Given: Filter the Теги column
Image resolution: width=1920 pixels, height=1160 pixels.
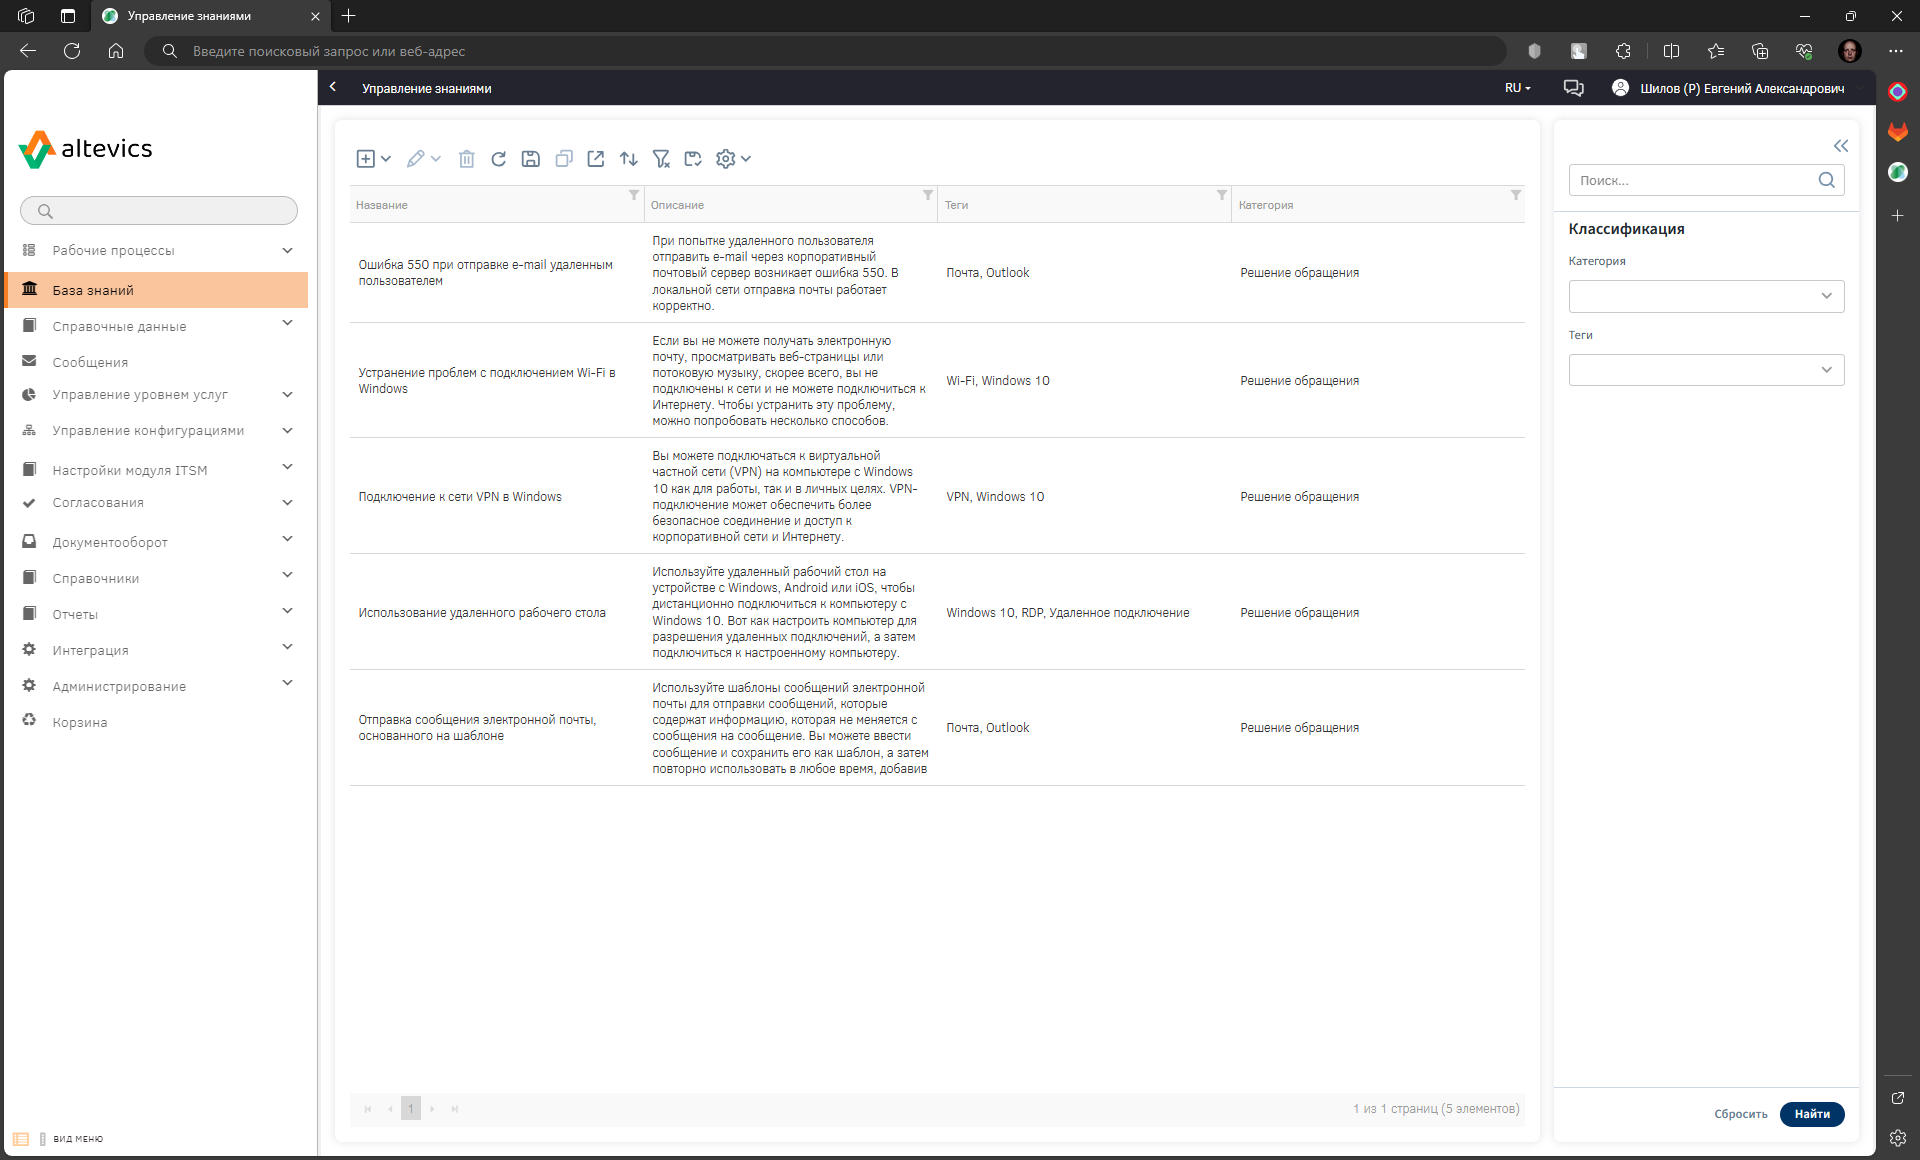Looking at the screenshot, I should pyautogui.click(x=1222, y=195).
